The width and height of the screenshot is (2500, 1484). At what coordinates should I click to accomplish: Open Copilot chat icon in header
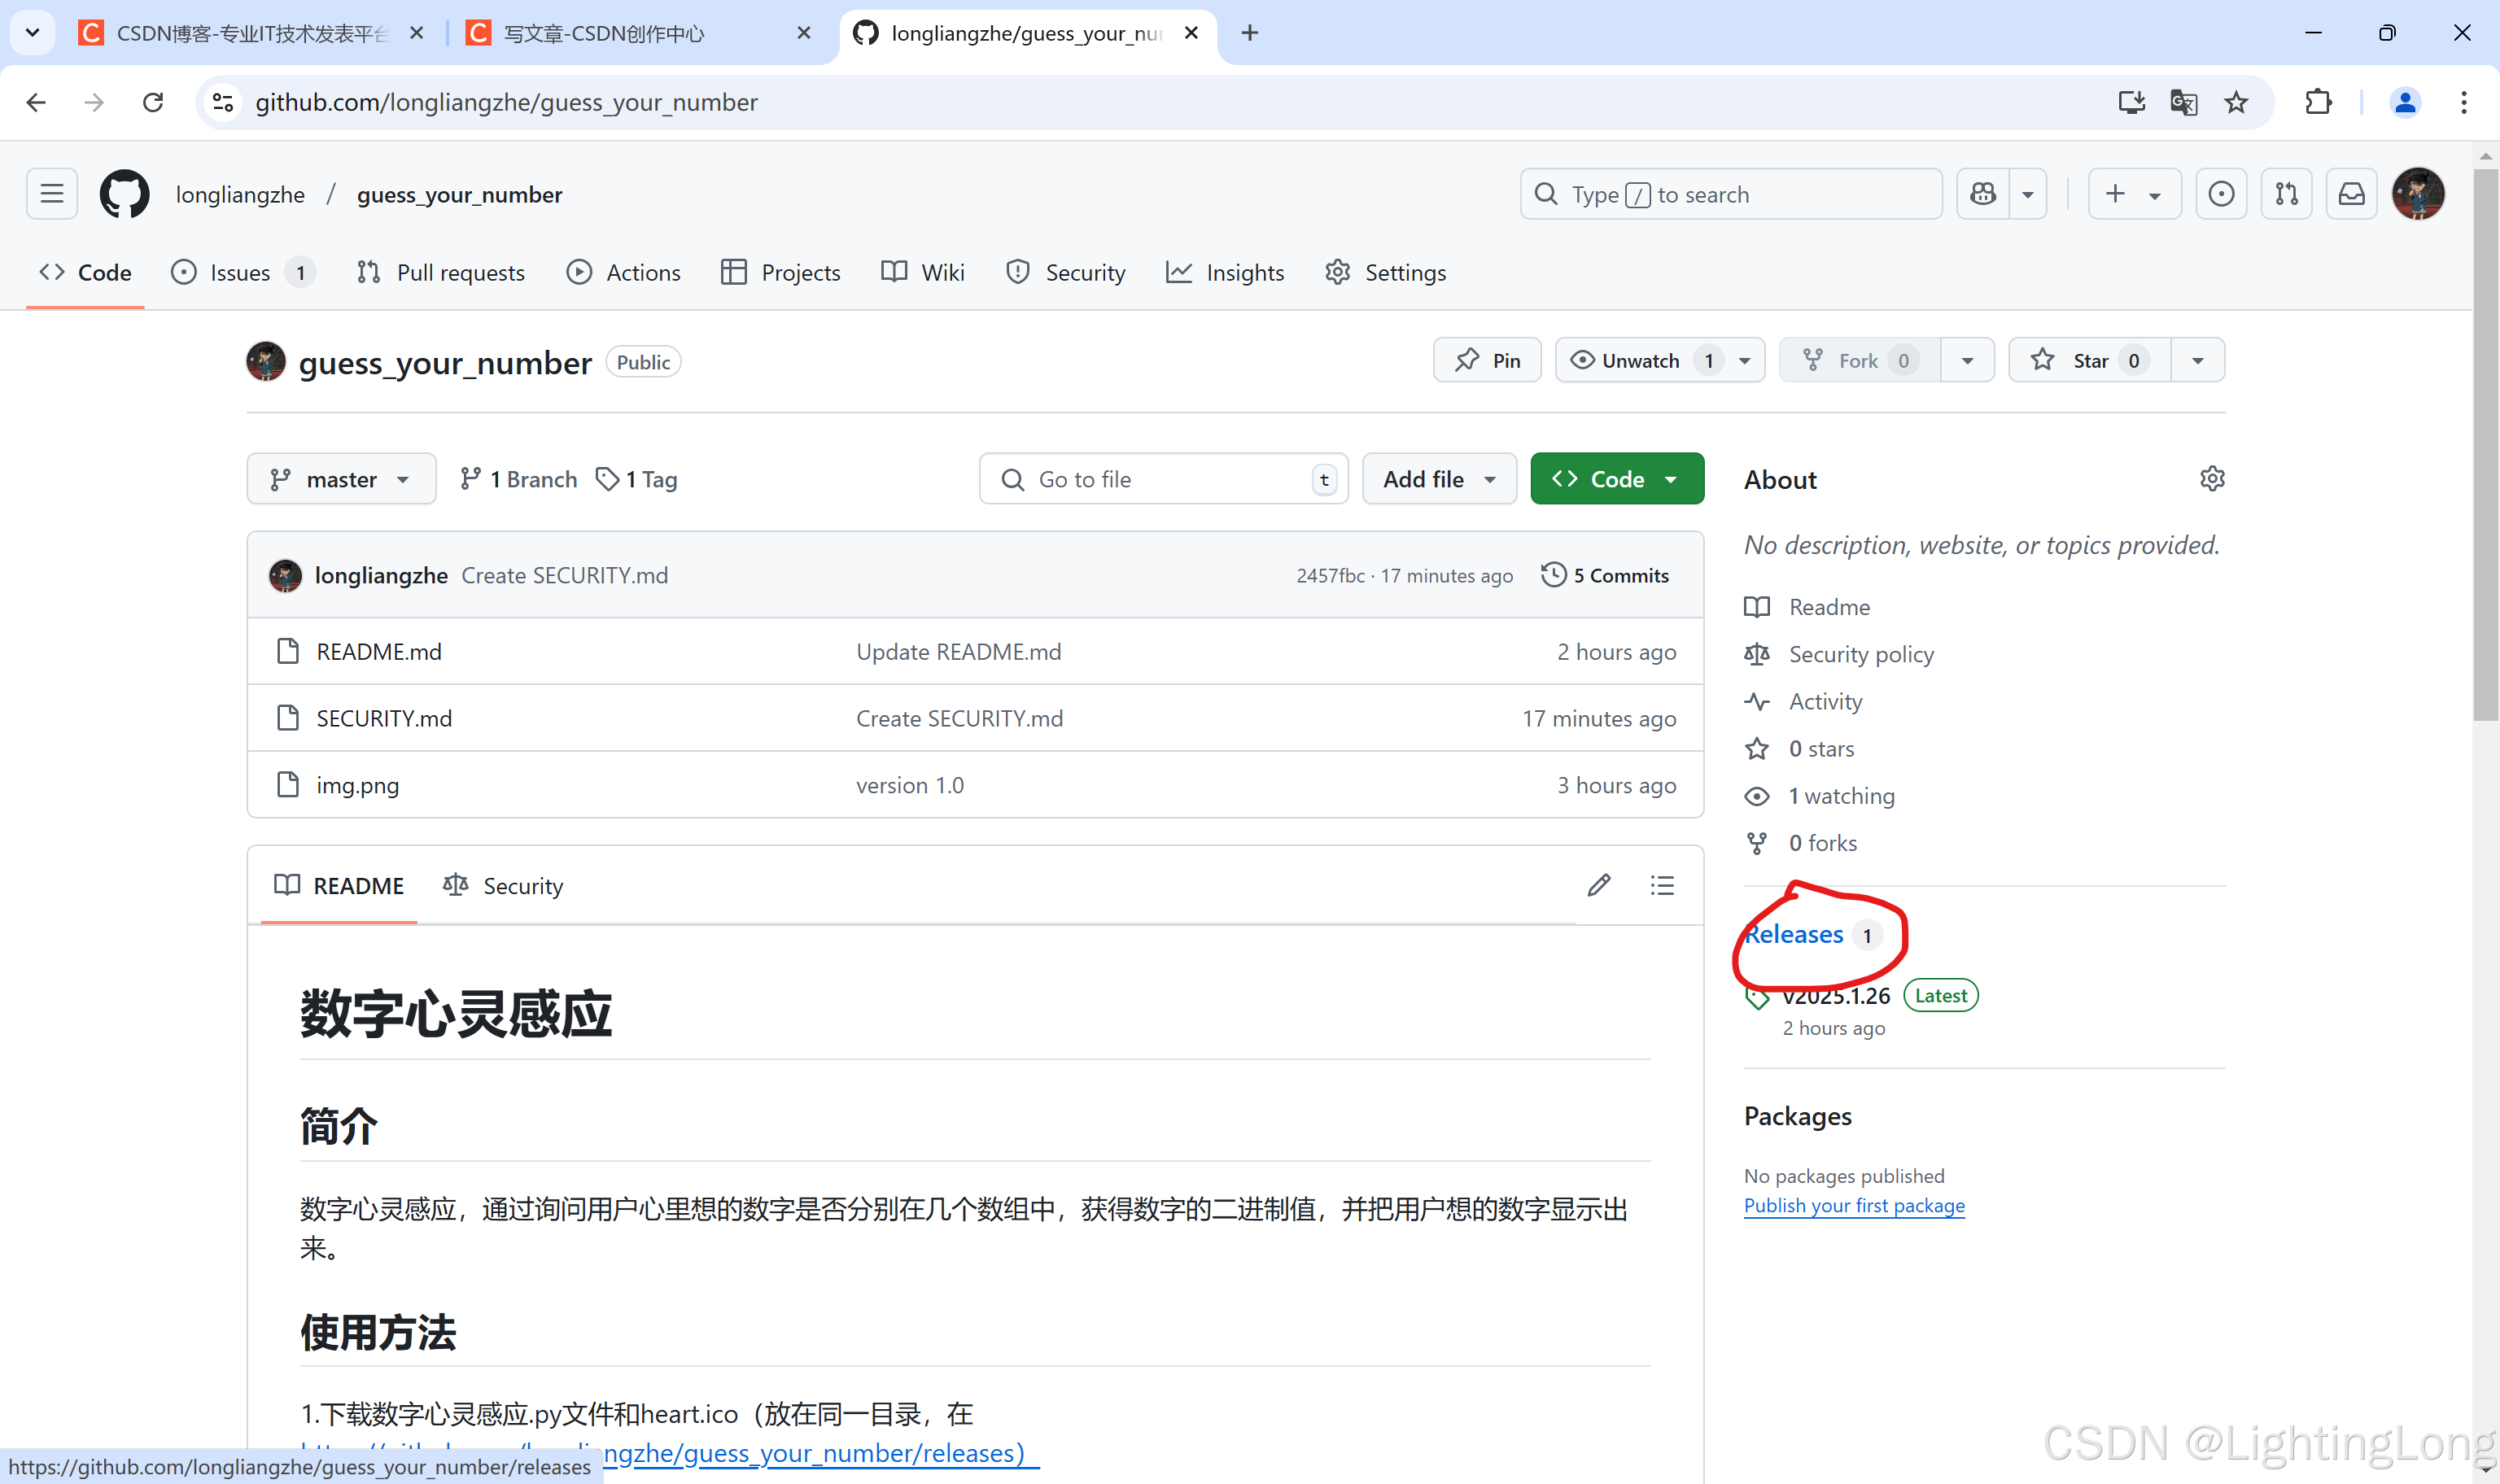pyautogui.click(x=1983, y=194)
